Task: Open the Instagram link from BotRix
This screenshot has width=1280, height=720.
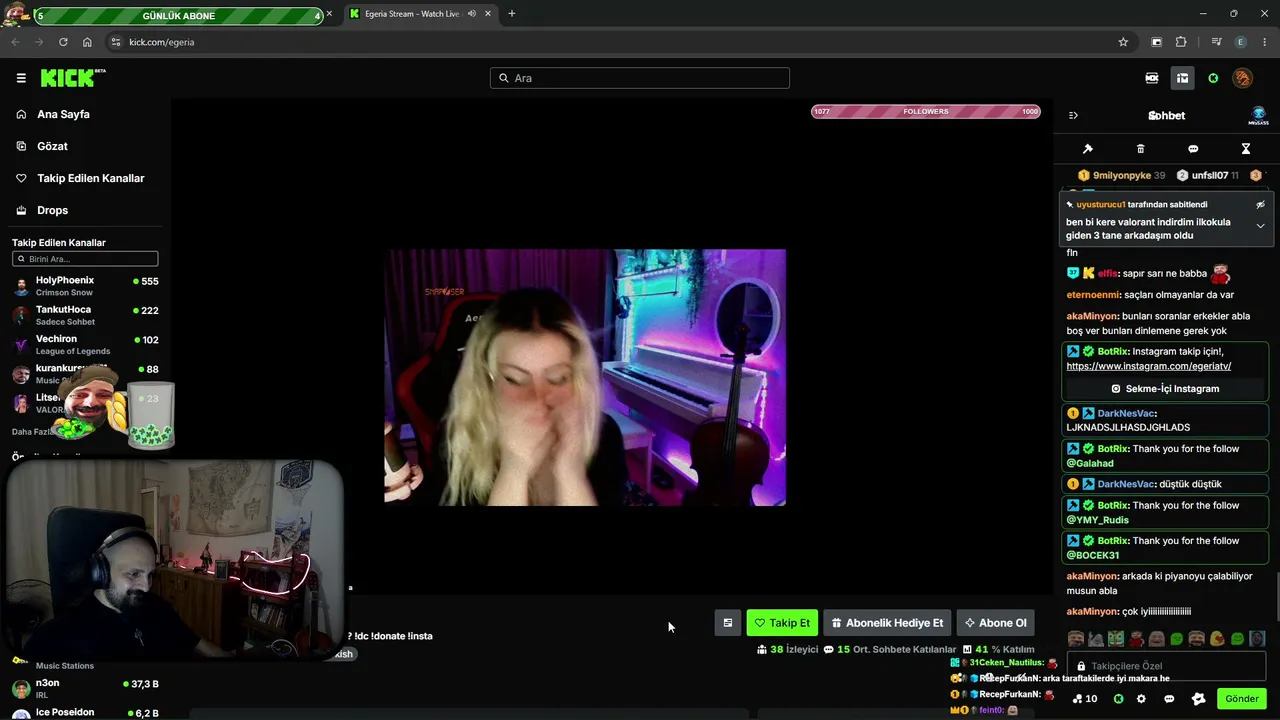Action: 1149,366
